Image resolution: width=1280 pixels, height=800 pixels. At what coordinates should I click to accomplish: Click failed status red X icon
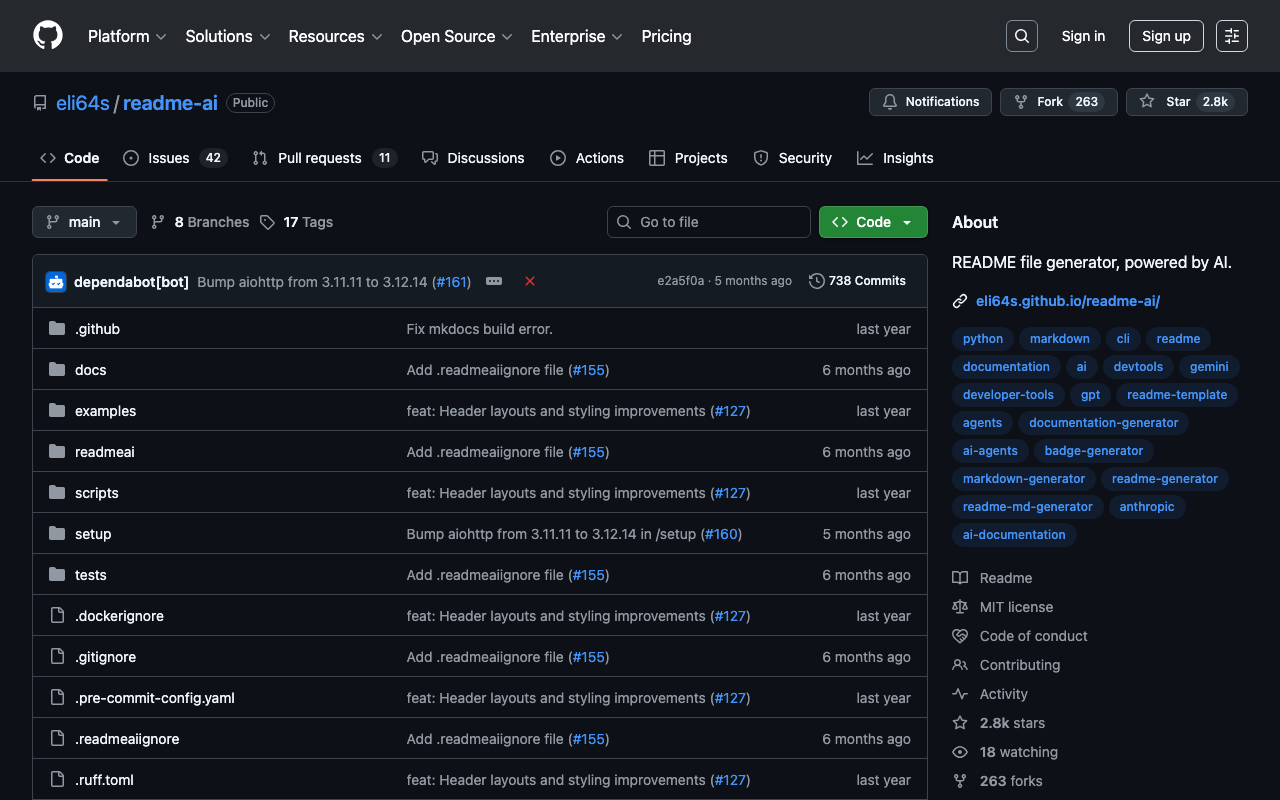tap(530, 282)
